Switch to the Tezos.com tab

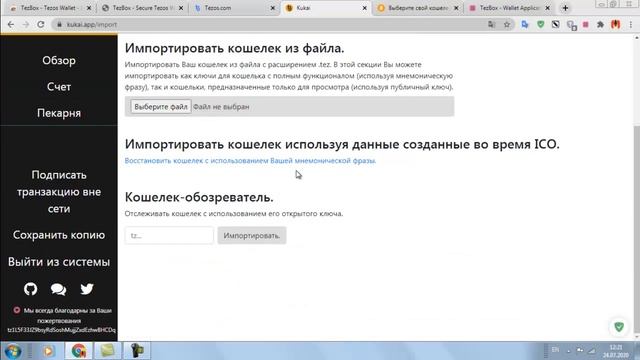click(235, 8)
